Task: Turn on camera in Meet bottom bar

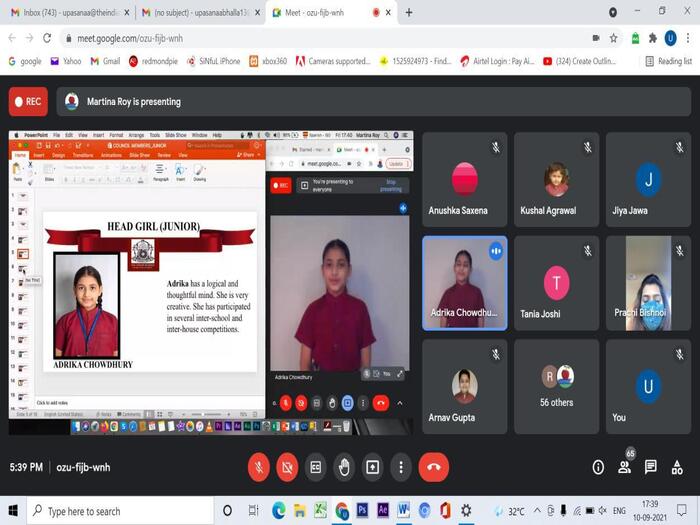Action: [x=287, y=467]
